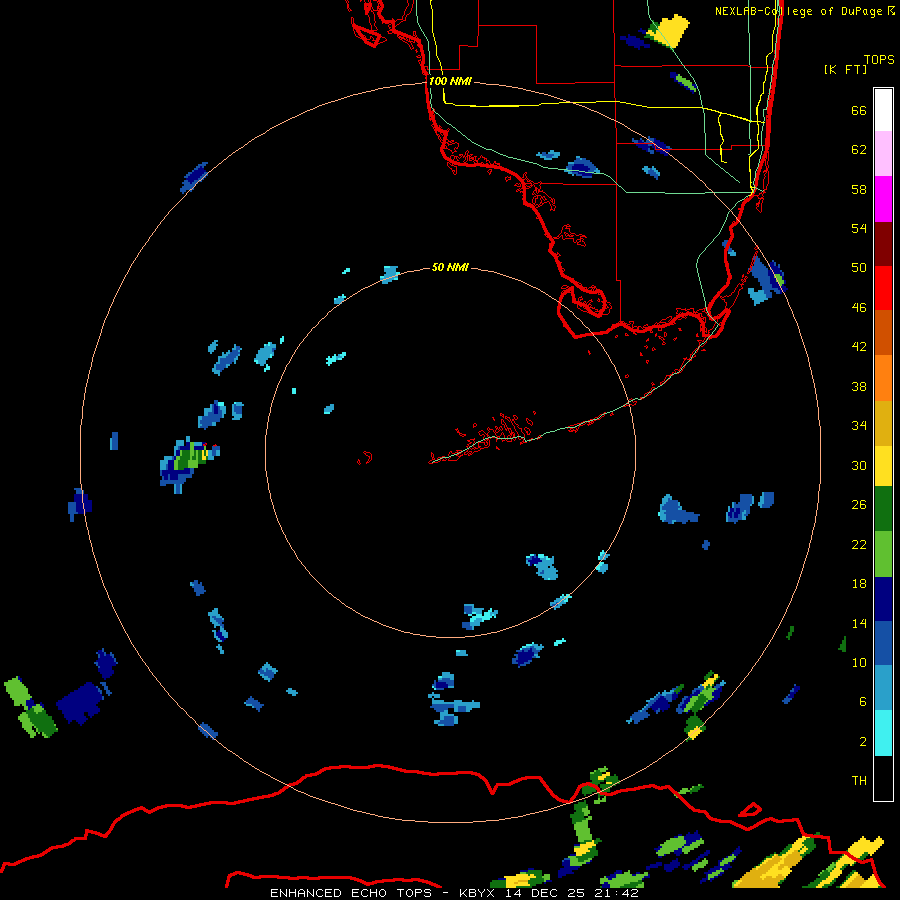Click the '21:42' time stamp
Viewport: 900px width, 900px height.
(617, 893)
